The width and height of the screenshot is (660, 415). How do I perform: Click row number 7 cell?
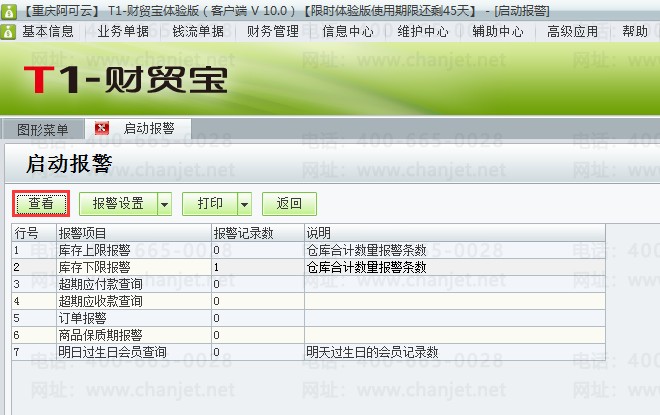tap(34, 352)
